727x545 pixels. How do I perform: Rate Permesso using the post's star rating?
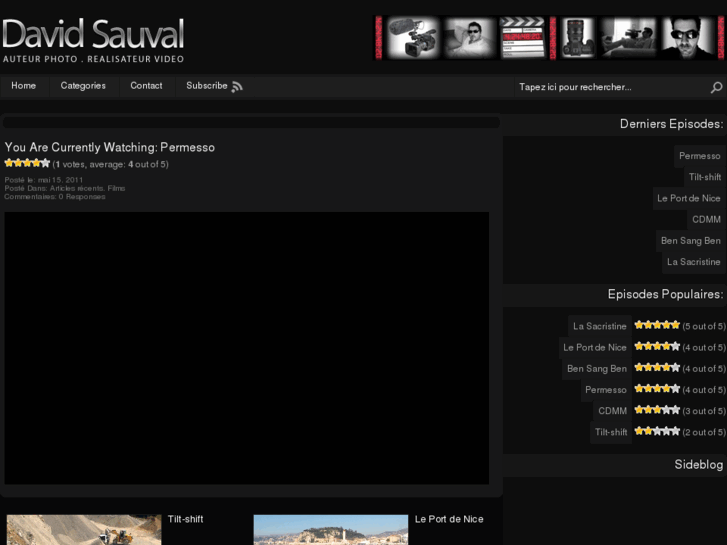27,163
